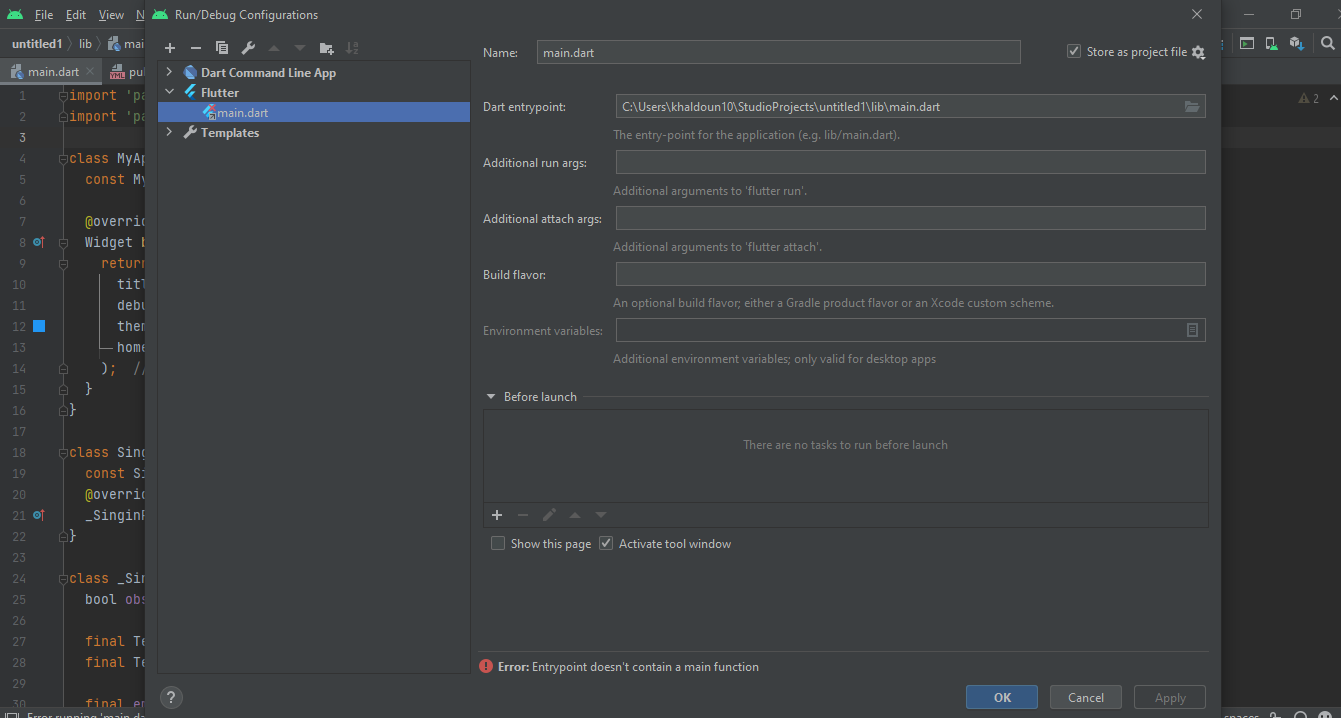
Task: Open SDK Manager icon in main toolbar
Action: click(1297, 43)
